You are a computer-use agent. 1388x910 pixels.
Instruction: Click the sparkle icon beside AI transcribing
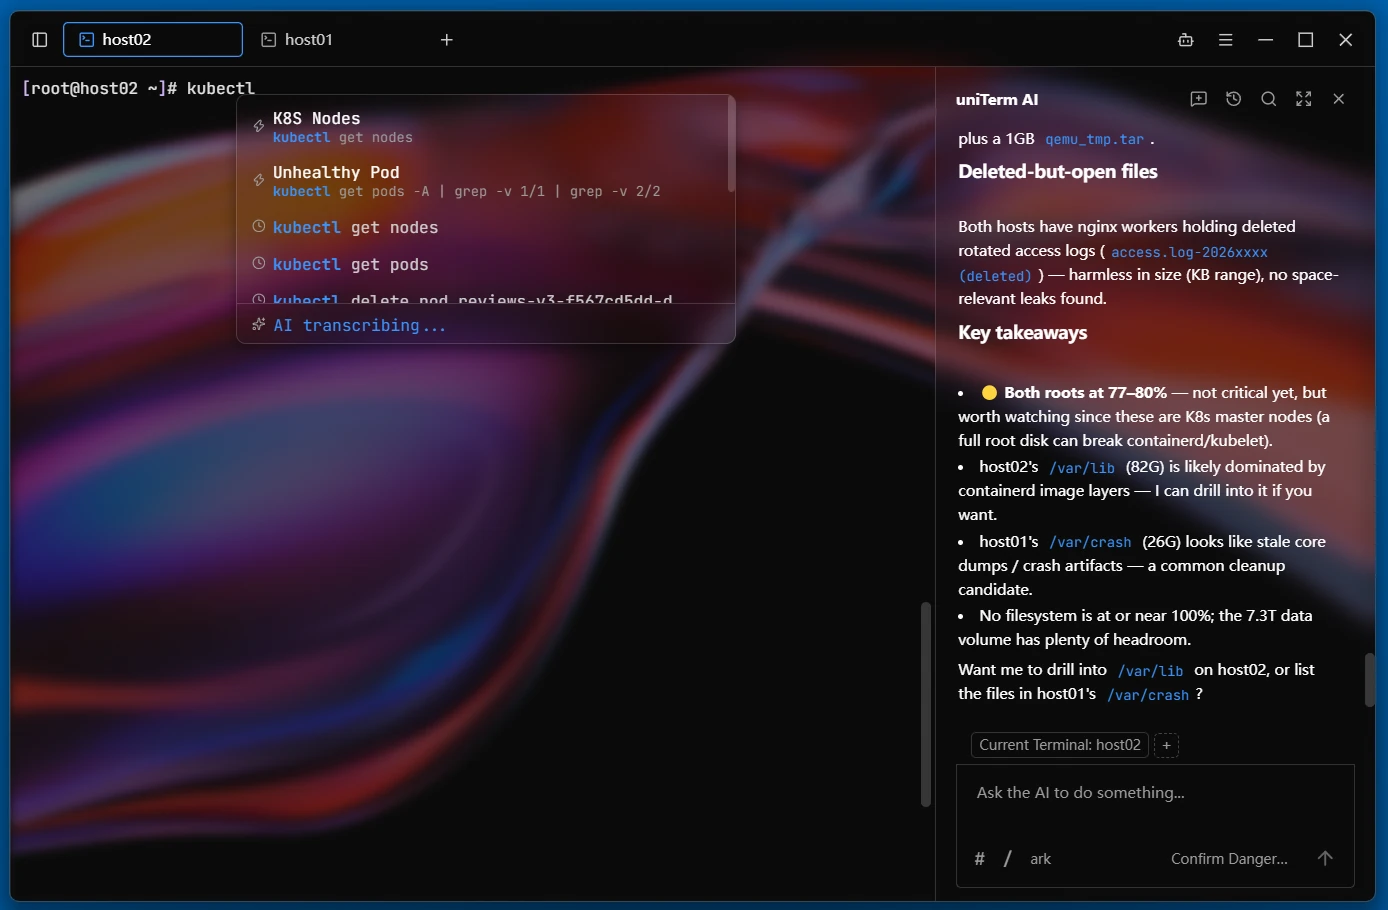pyautogui.click(x=259, y=325)
